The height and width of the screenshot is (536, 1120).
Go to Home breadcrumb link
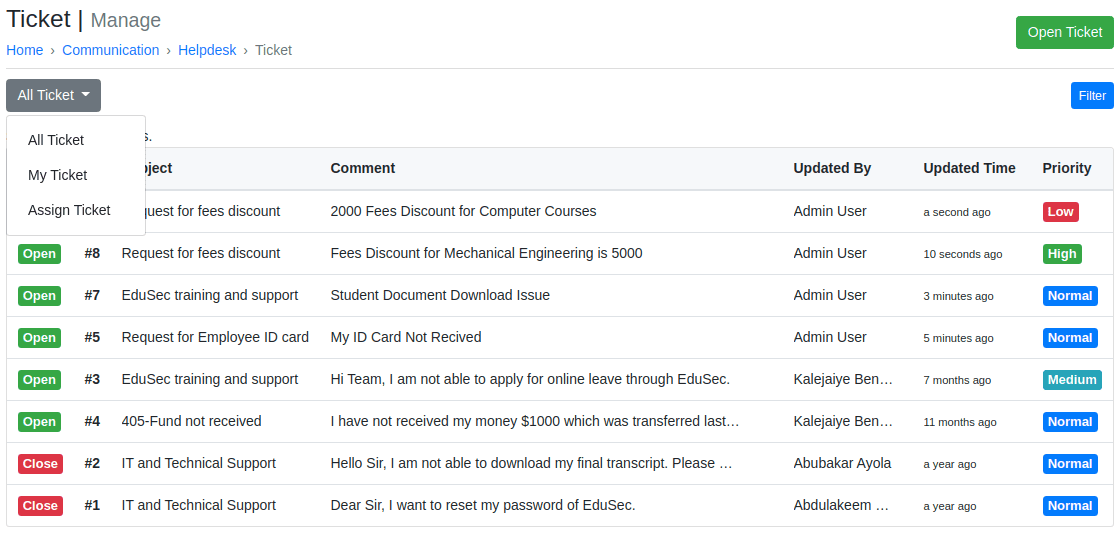click(25, 50)
